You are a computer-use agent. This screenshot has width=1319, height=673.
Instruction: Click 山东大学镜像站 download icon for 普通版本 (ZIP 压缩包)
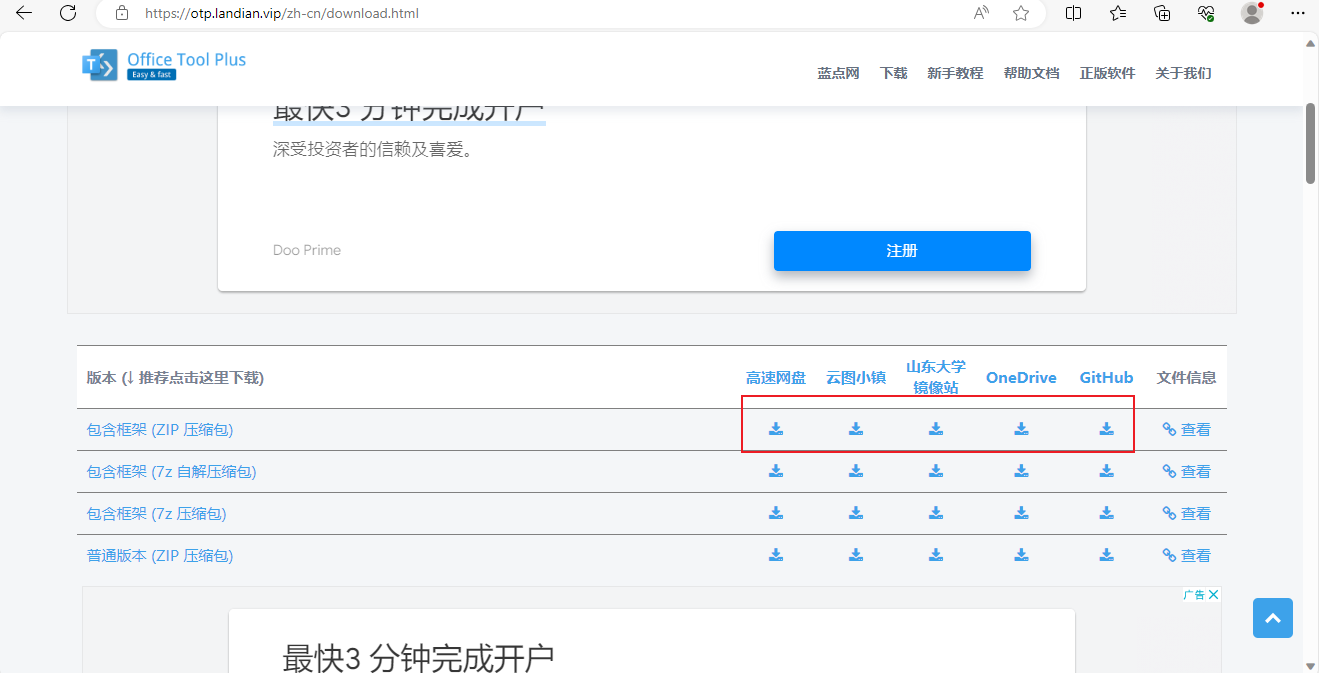coord(936,555)
